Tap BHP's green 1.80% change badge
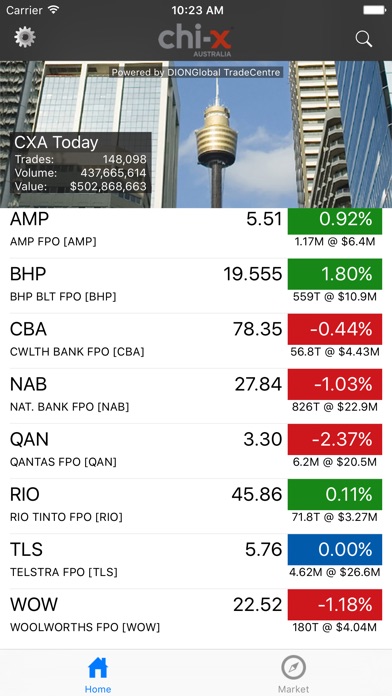This screenshot has height=696, width=392. [x=335, y=274]
